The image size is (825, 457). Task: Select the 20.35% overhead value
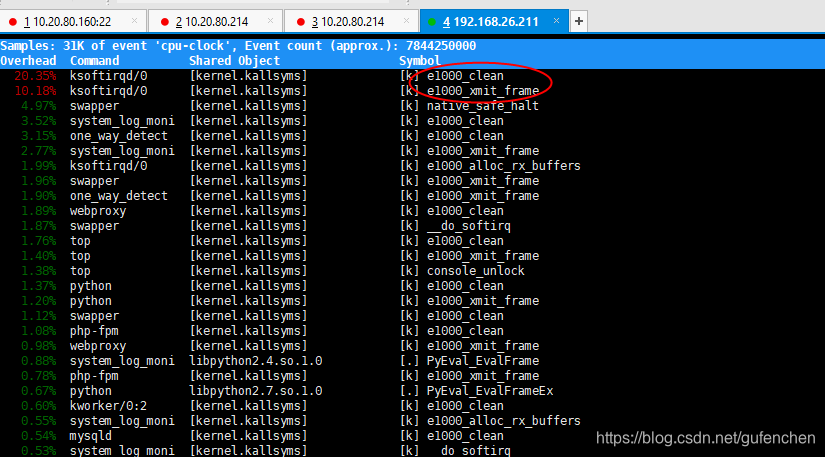pos(35,76)
